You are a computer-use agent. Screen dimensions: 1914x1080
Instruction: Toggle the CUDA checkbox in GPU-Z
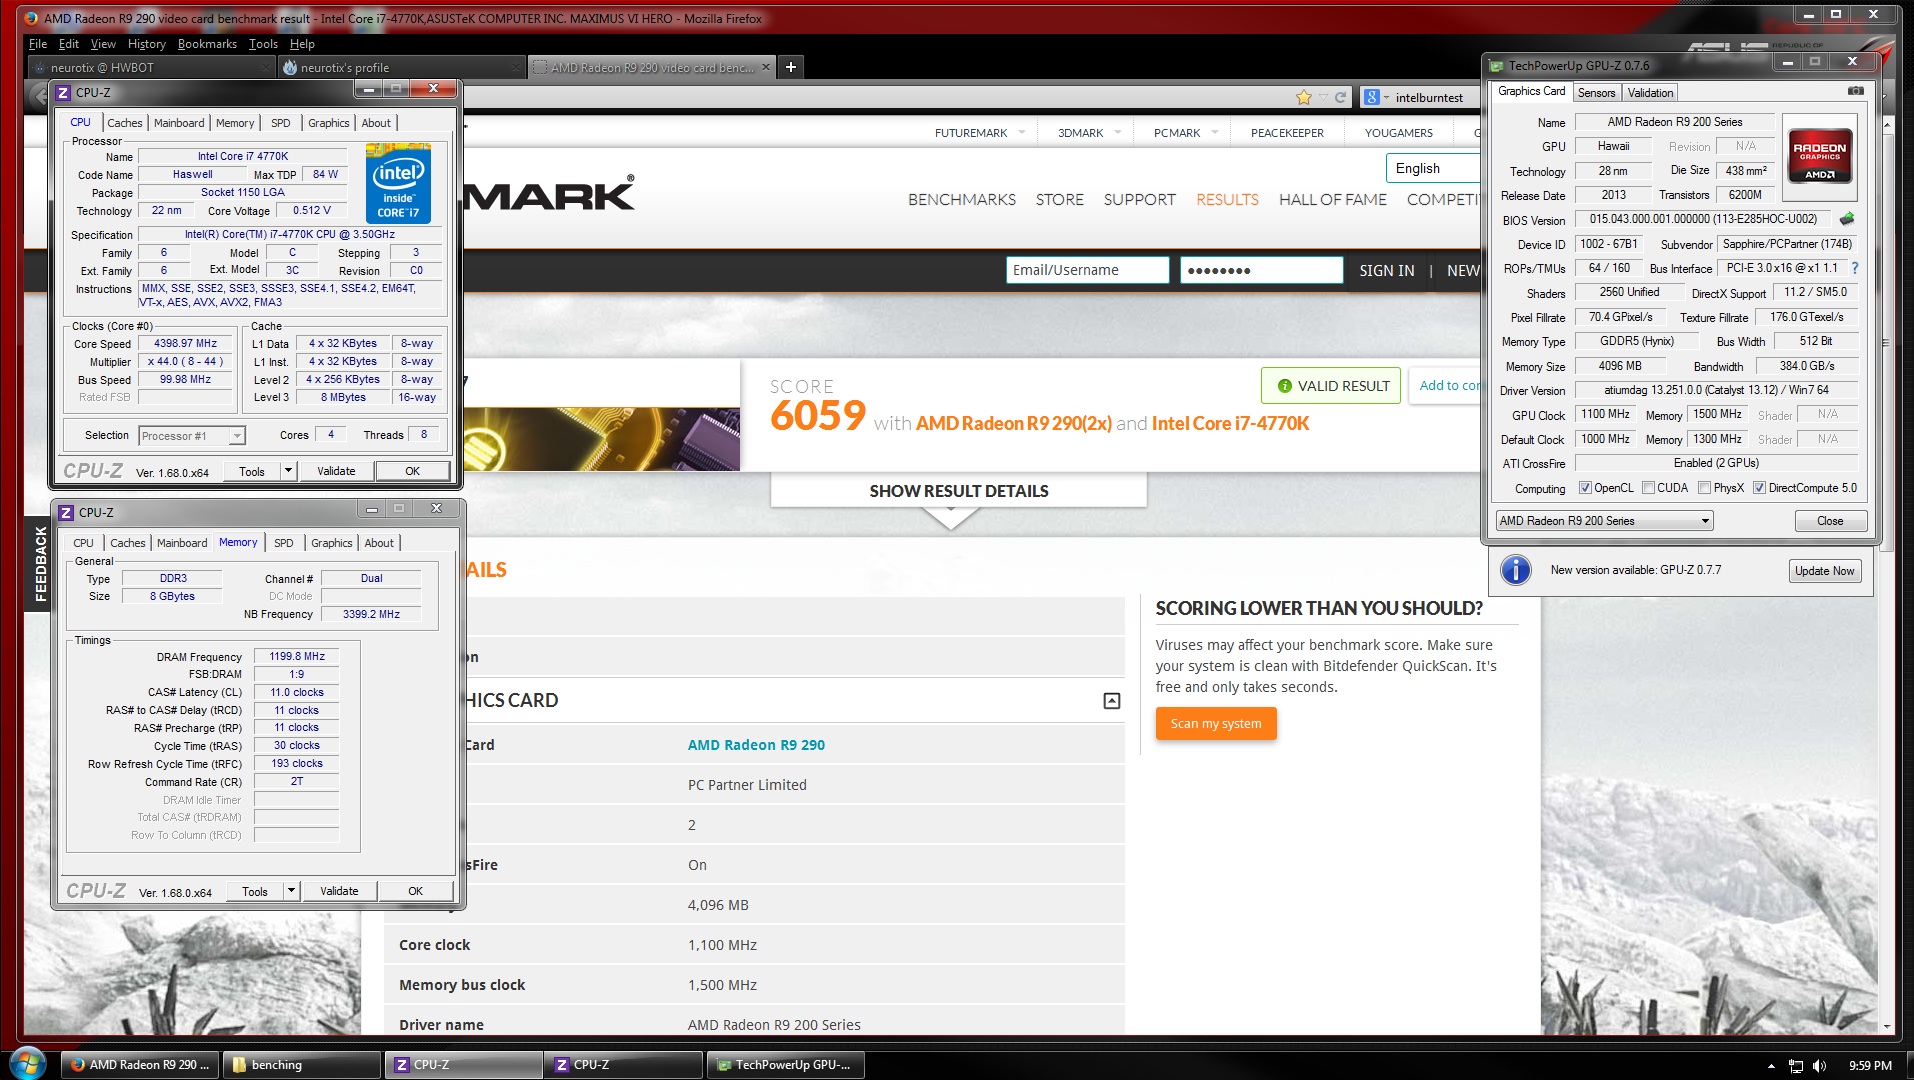(x=1647, y=488)
